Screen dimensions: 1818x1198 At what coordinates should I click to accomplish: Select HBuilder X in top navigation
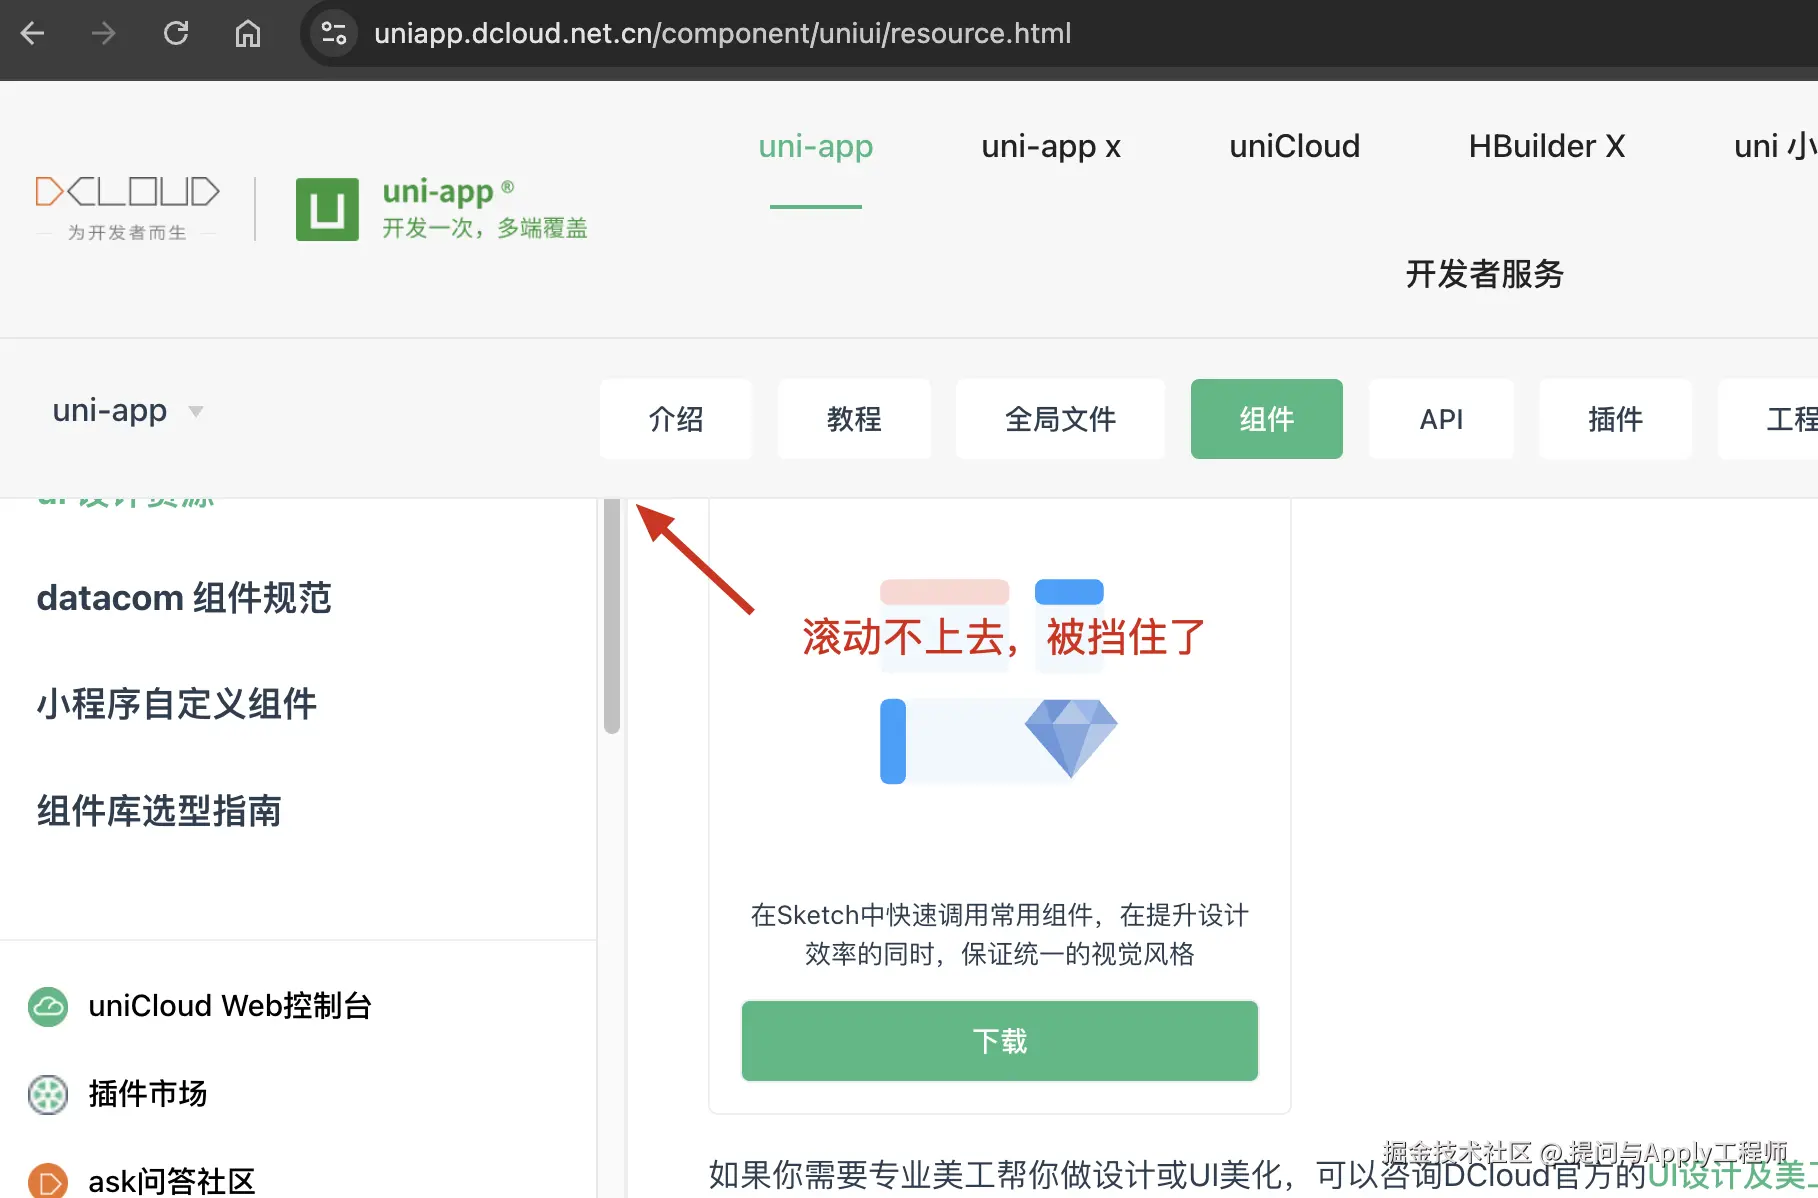(x=1546, y=147)
